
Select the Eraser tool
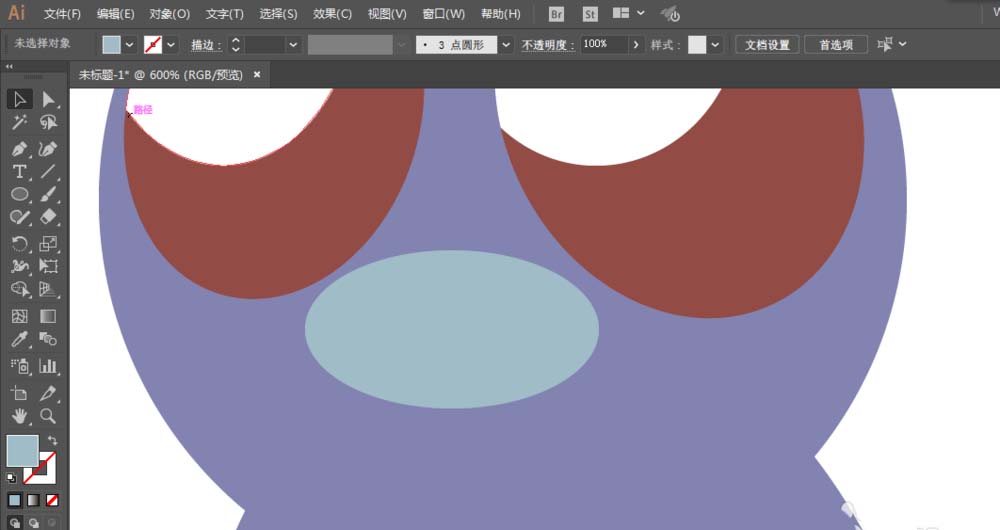click(x=48, y=217)
